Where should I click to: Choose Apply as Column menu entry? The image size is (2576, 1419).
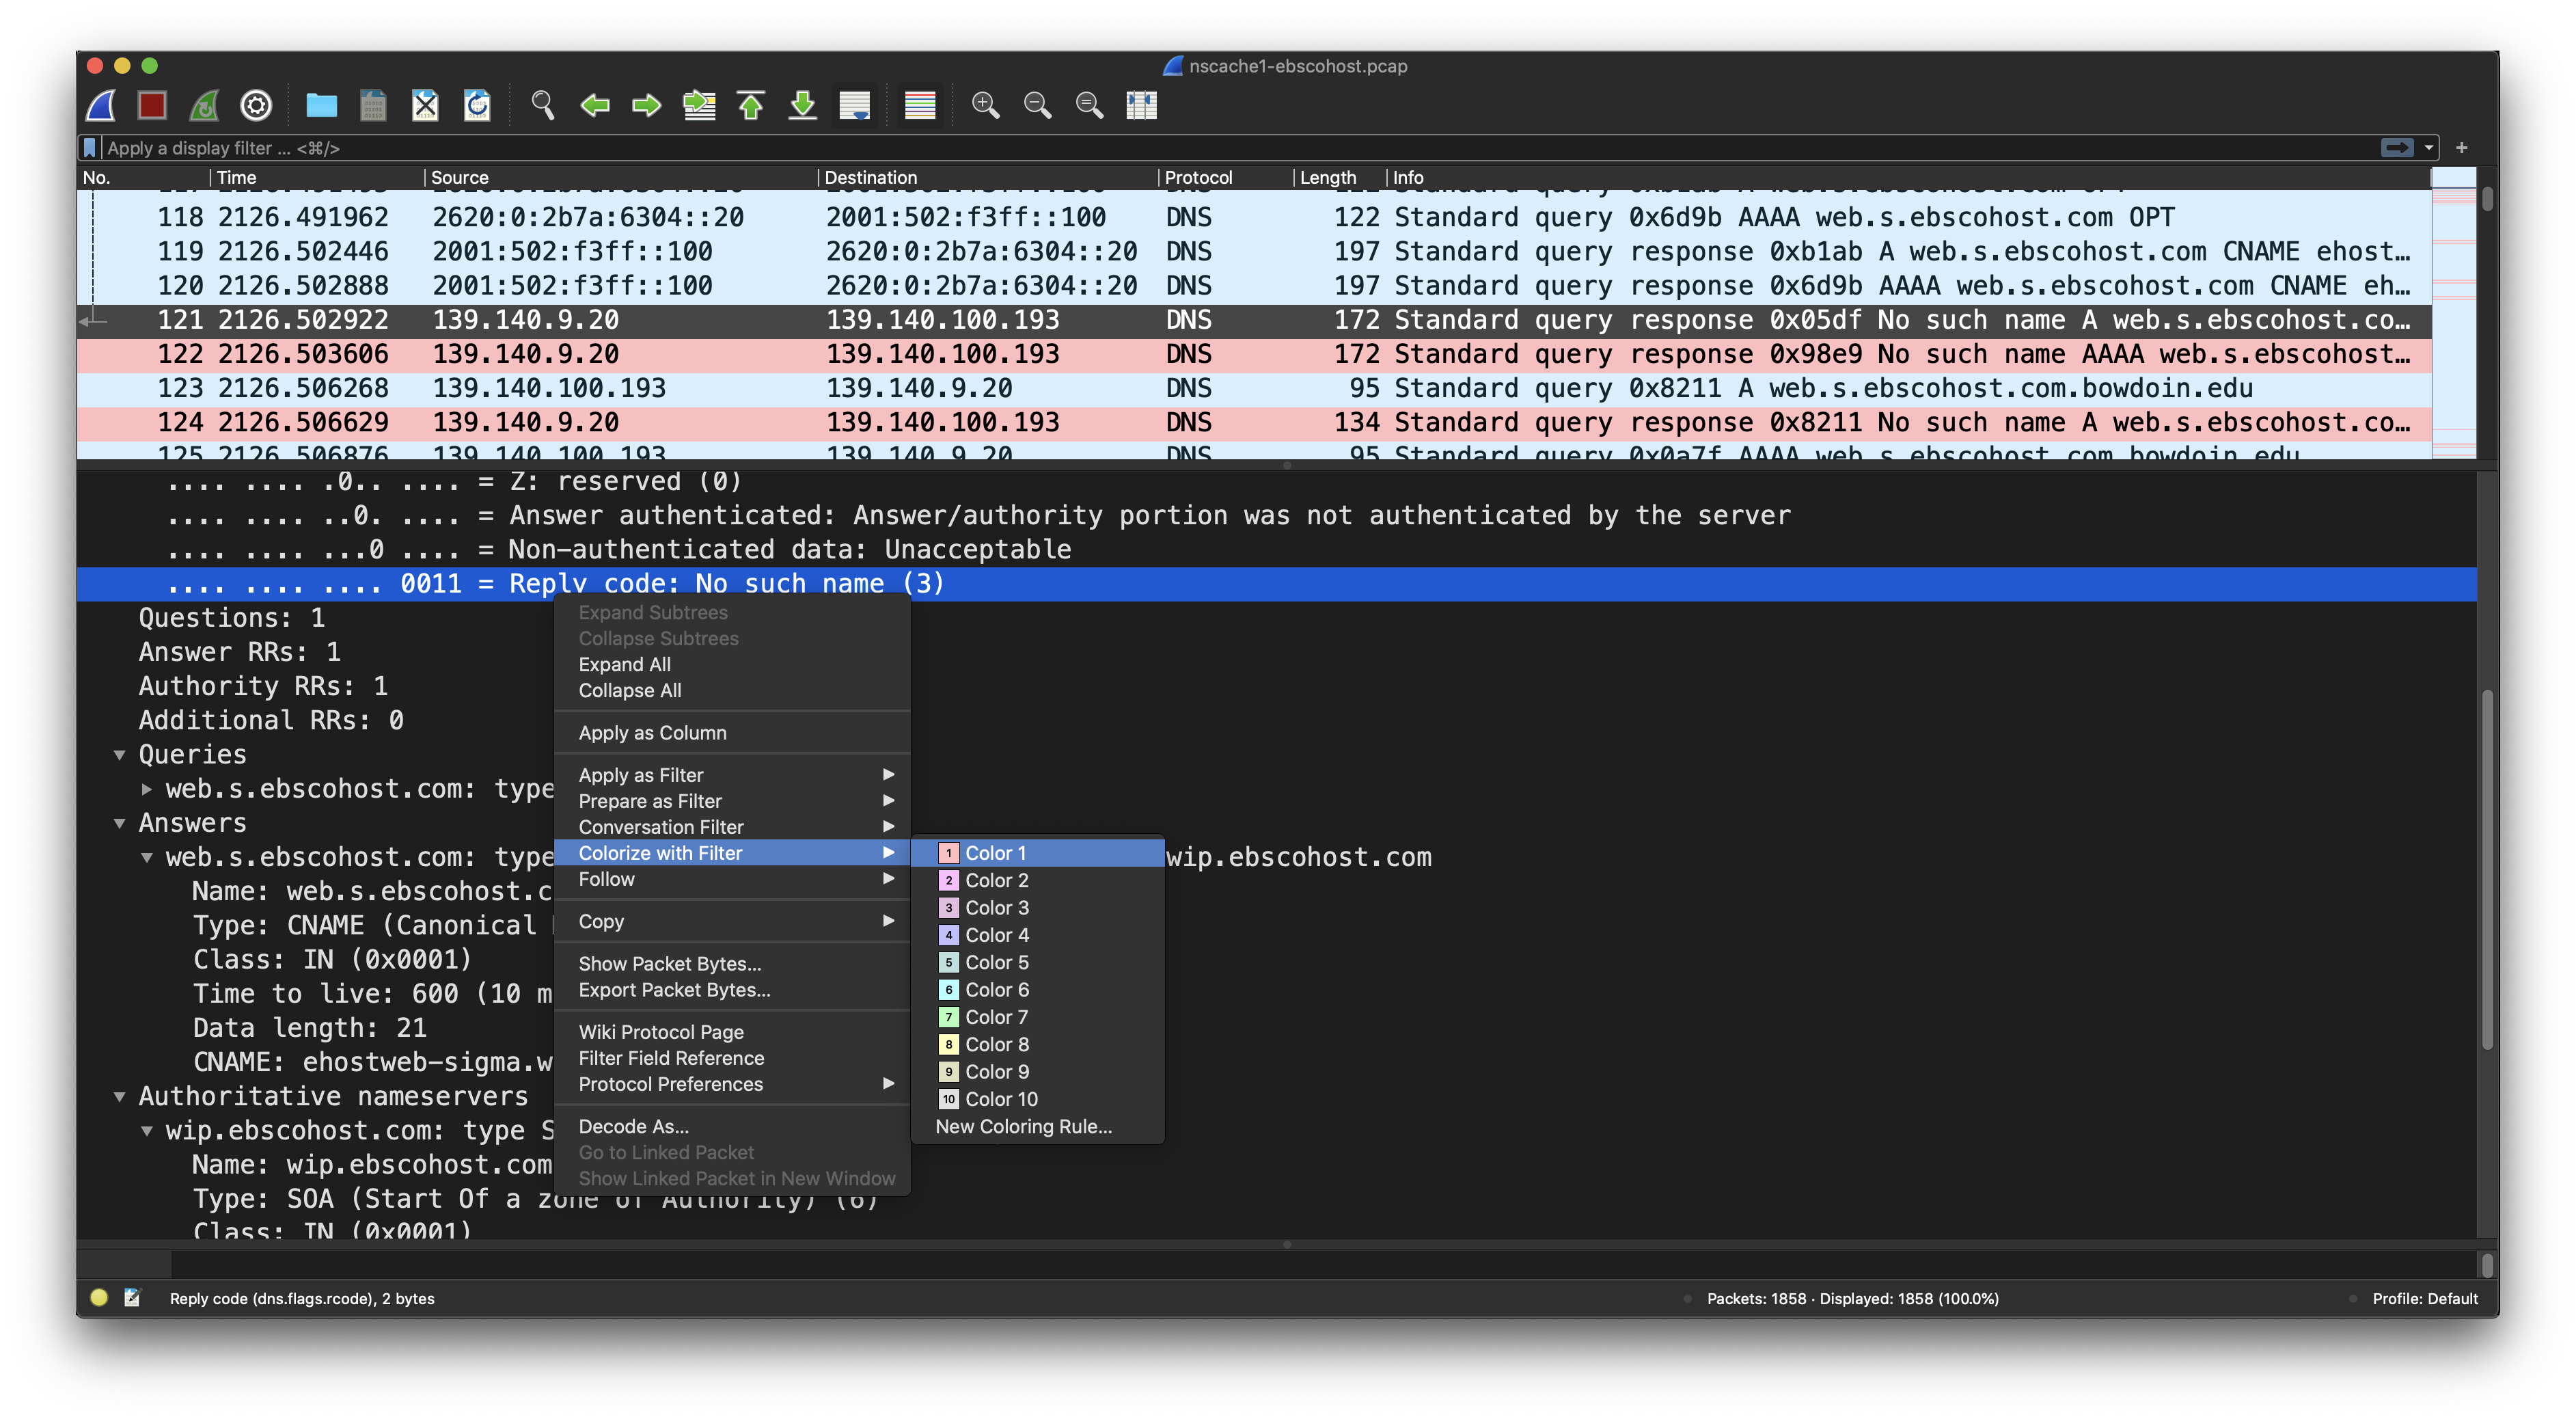(x=652, y=733)
